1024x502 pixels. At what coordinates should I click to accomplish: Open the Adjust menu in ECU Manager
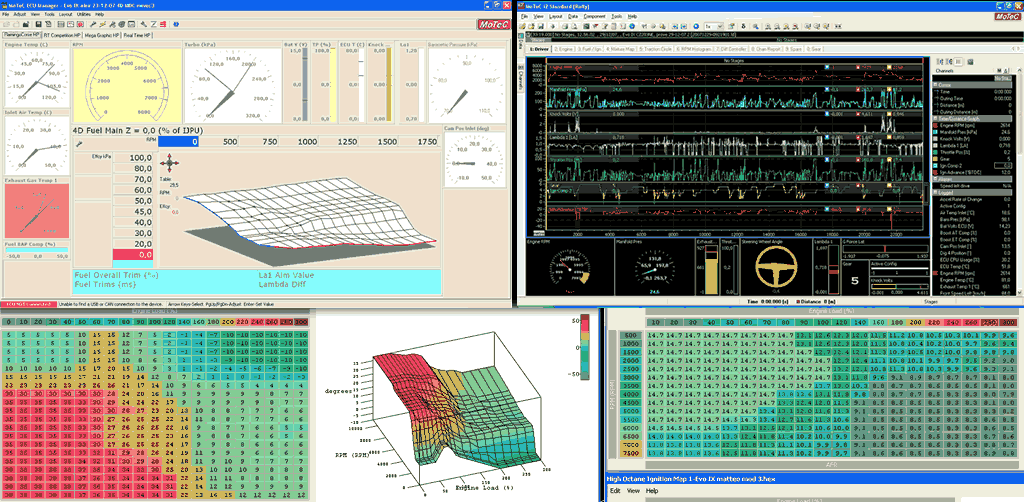coord(20,14)
